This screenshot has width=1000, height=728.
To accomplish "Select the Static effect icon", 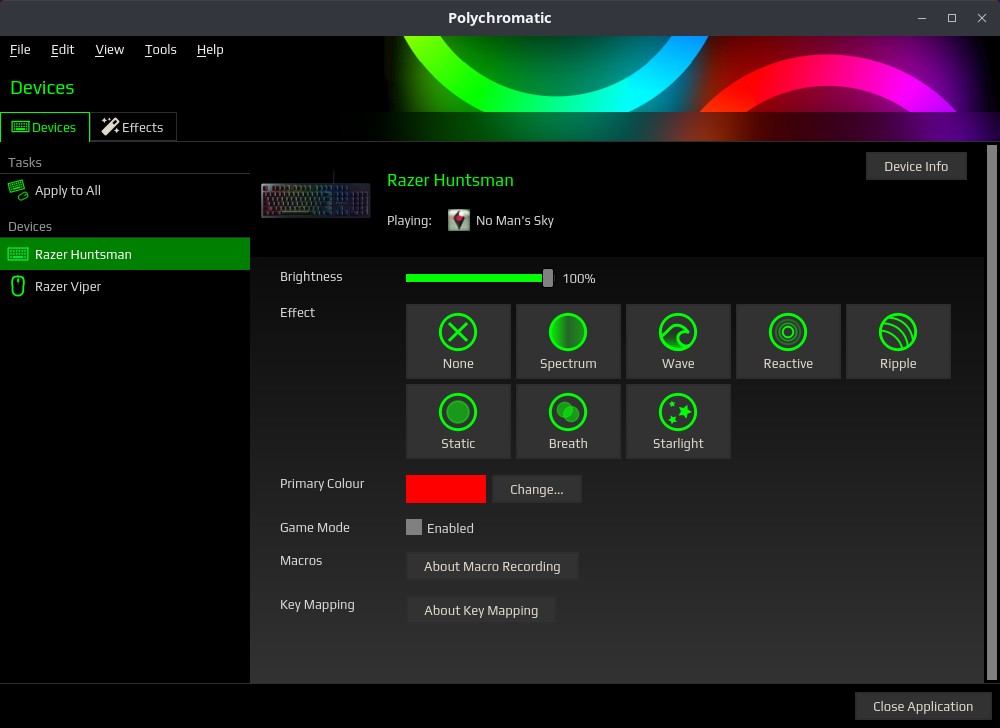I will [x=458, y=421].
